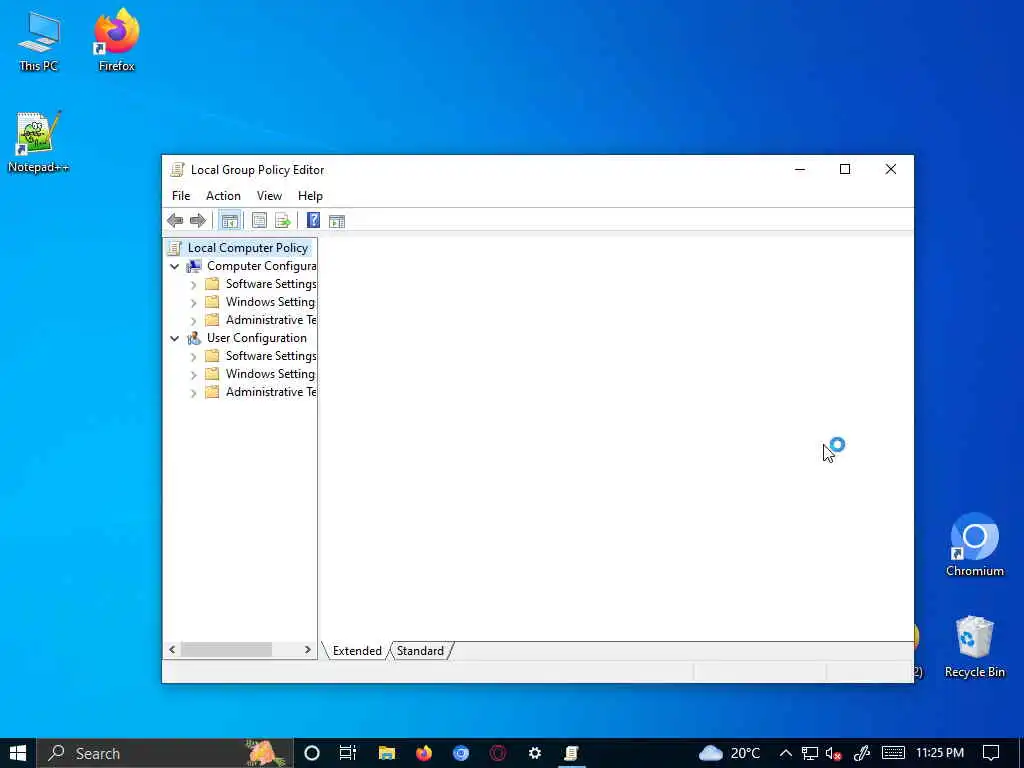Click the 11:25 PM clock
1024x768 pixels.
click(x=940, y=753)
